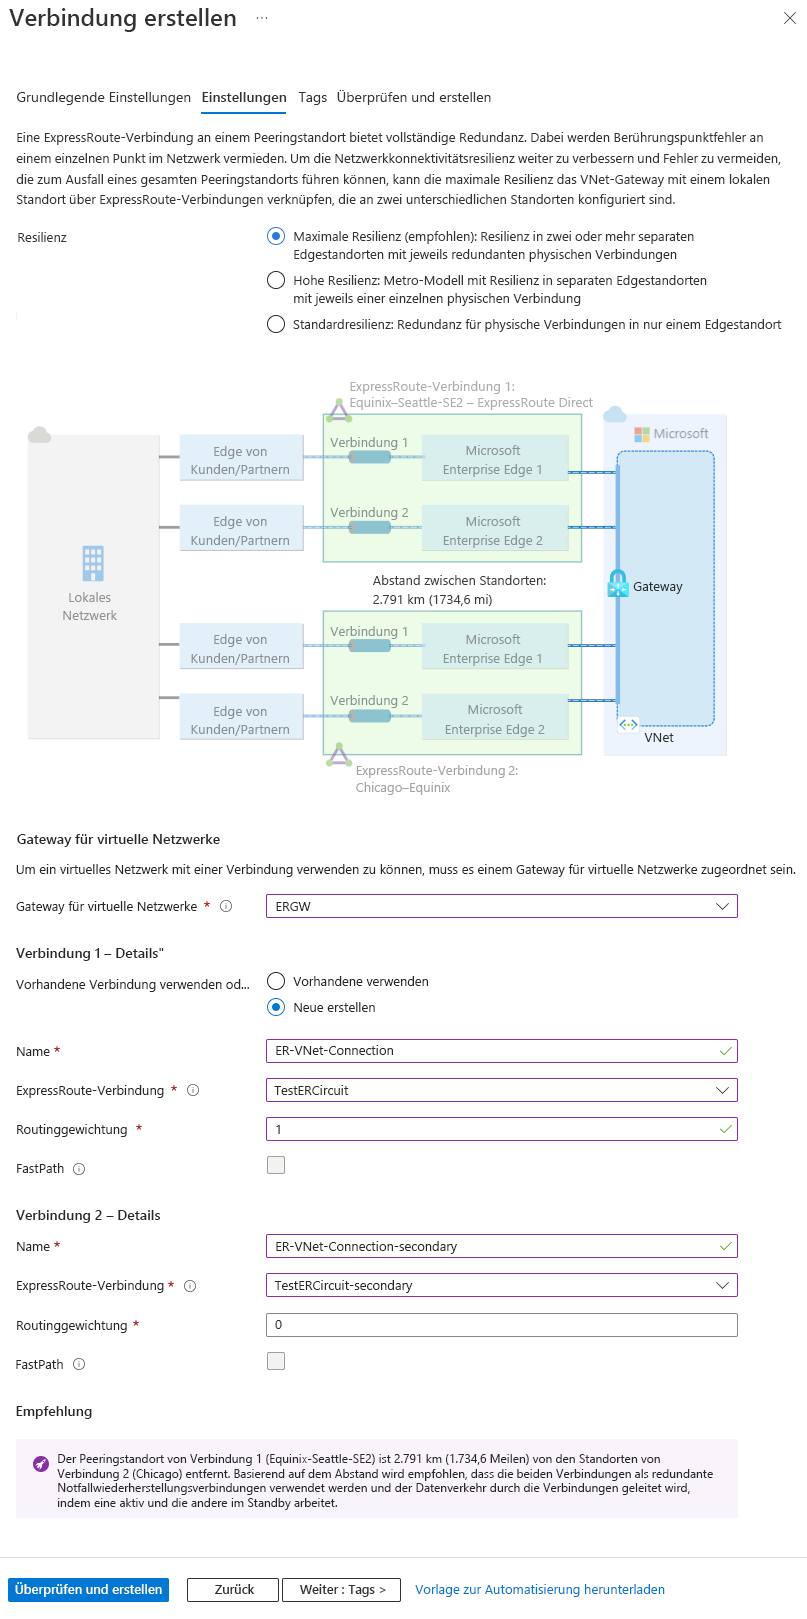Viewport: 807px width, 1619px height.
Task: Enable FastPath checkbox for Verbindung 1
Action: (x=276, y=1165)
